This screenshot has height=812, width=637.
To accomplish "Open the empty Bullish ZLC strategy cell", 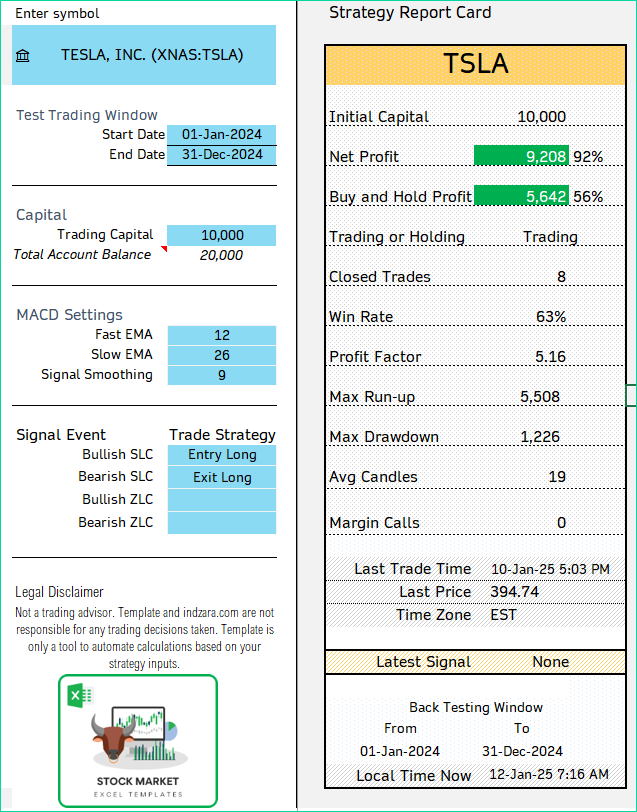I will [222, 500].
